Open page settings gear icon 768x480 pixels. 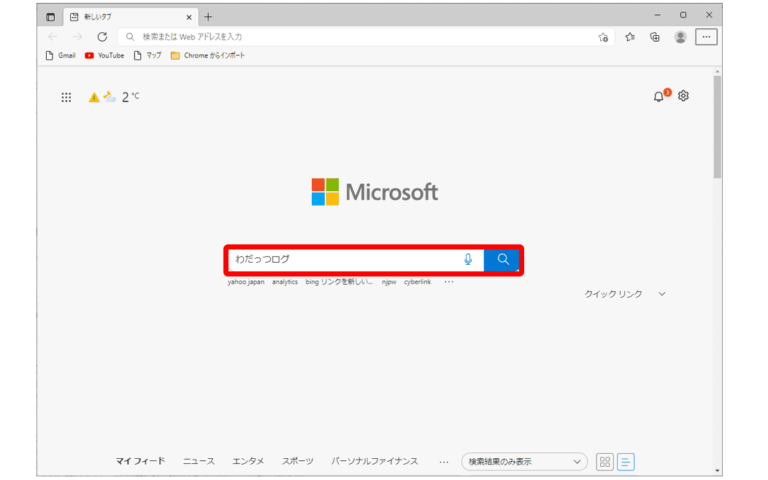coord(683,96)
